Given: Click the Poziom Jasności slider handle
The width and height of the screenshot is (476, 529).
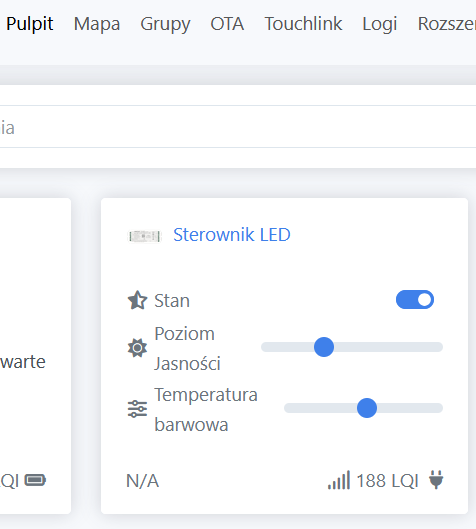Looking at the screenshot, I should [324, 347].
